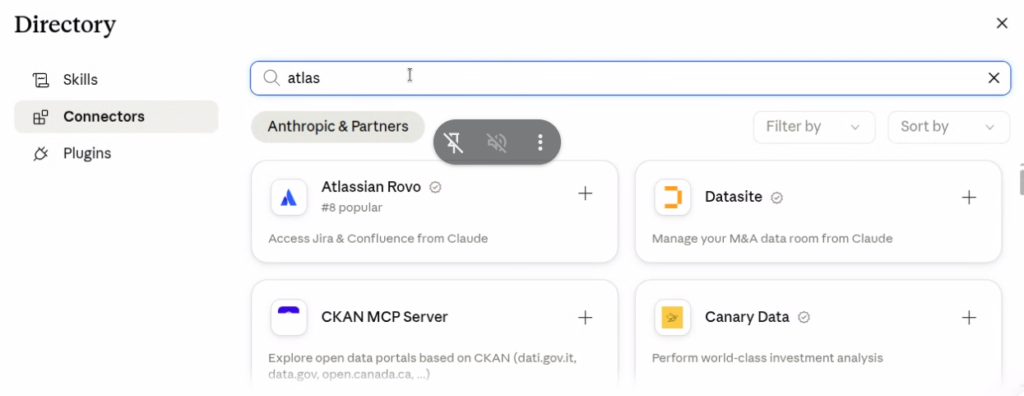Screen dimensions: 1024x396
Task: Expand the Filter by dropdown
Action: (x=814, y=127)
